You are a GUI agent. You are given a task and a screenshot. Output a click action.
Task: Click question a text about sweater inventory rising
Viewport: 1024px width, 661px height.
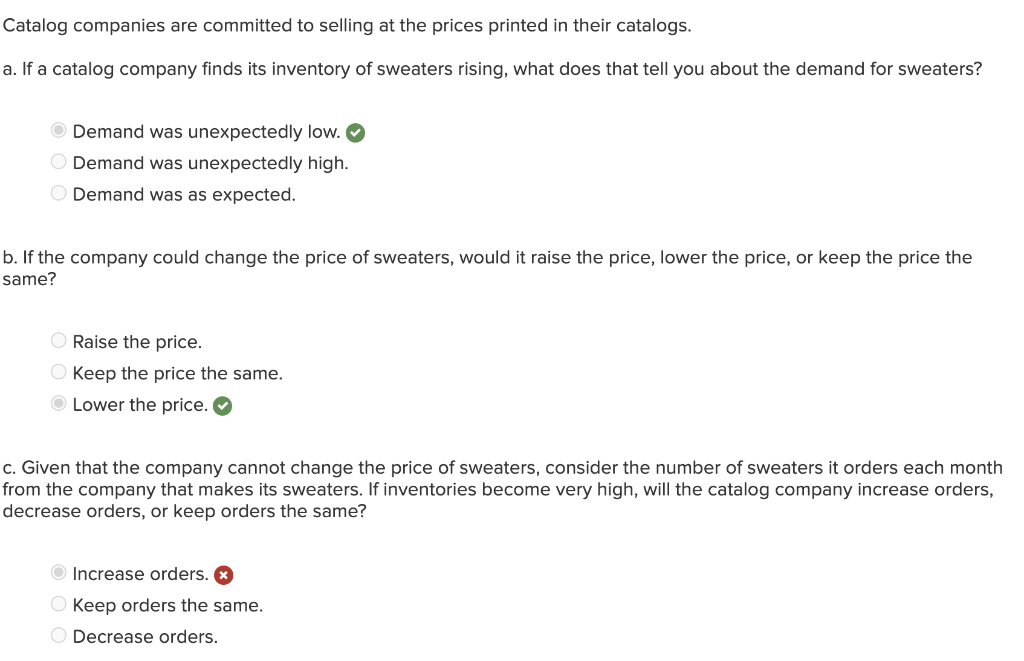492,69
